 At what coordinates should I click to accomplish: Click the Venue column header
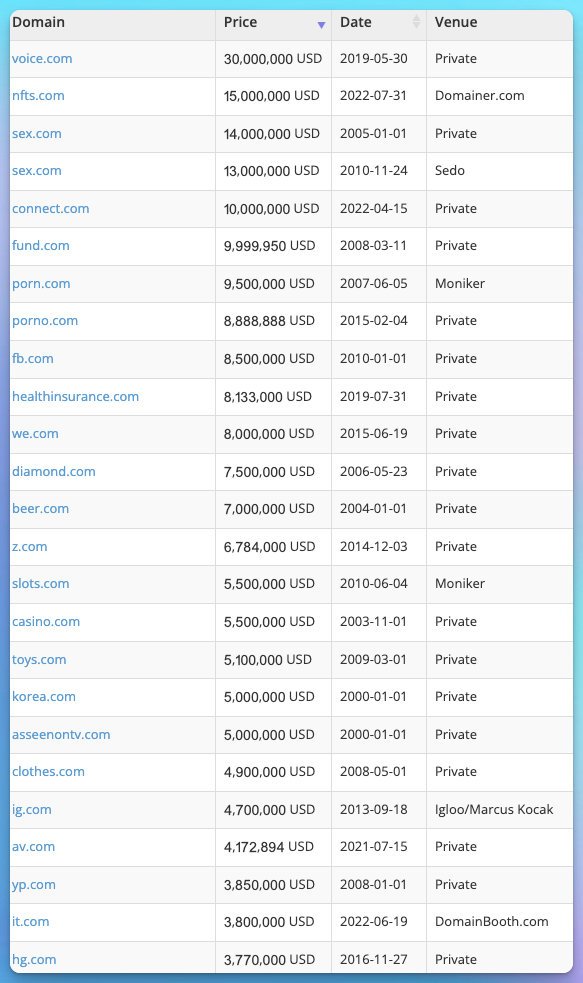[x=456, y=22]
